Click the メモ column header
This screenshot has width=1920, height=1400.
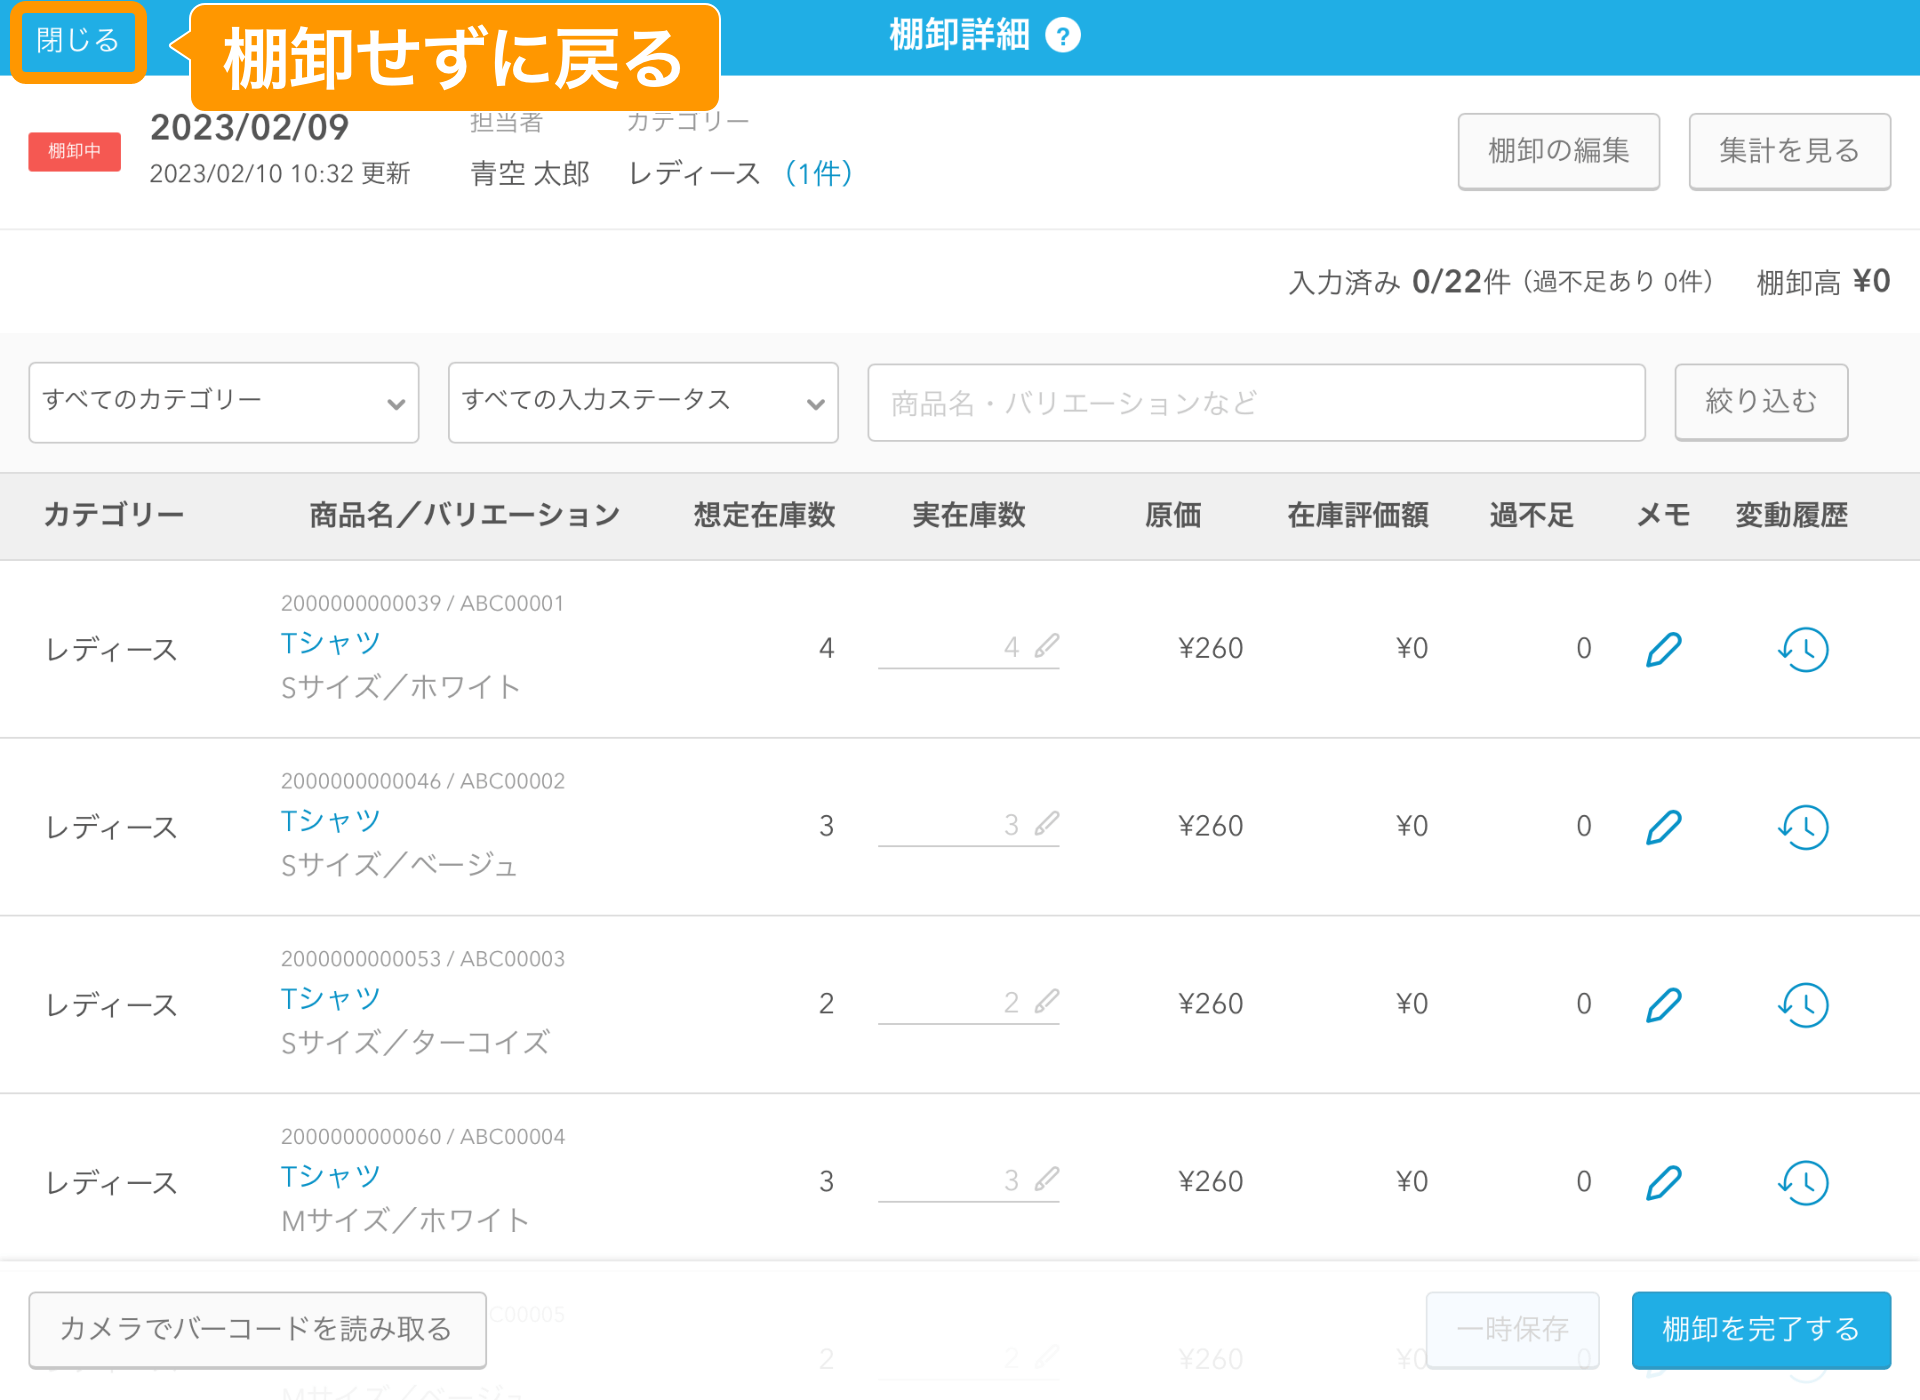point(1664,515)
